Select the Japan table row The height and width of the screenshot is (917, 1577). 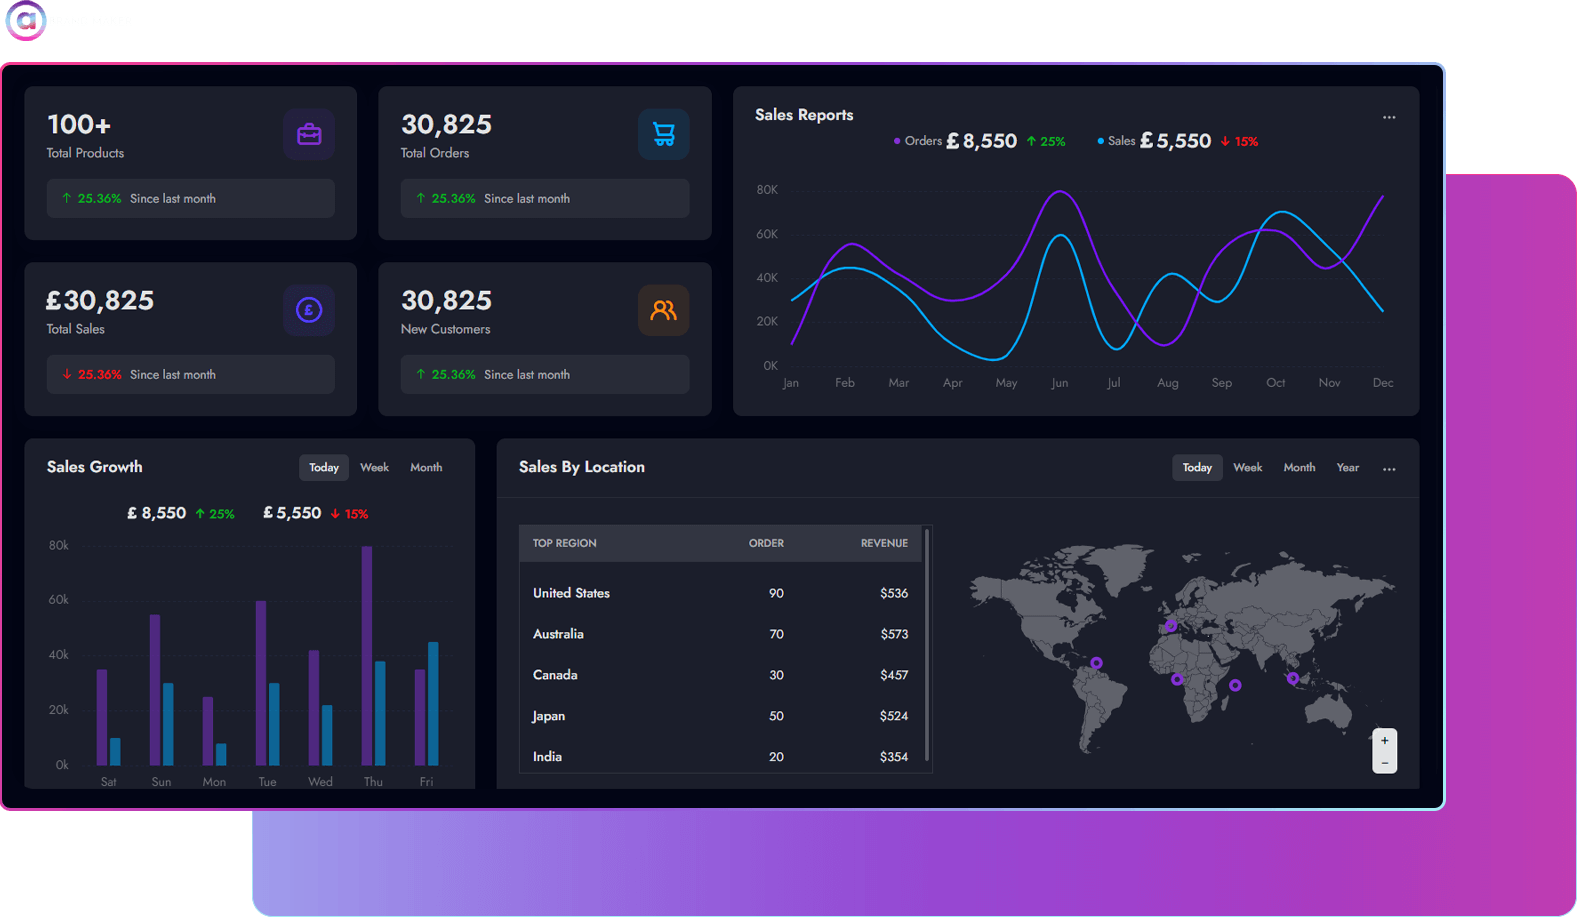click(721, 716)
